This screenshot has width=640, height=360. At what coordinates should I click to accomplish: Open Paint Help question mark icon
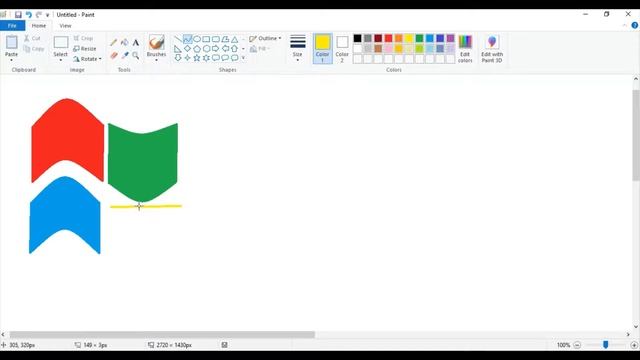(x=635, y=25)
